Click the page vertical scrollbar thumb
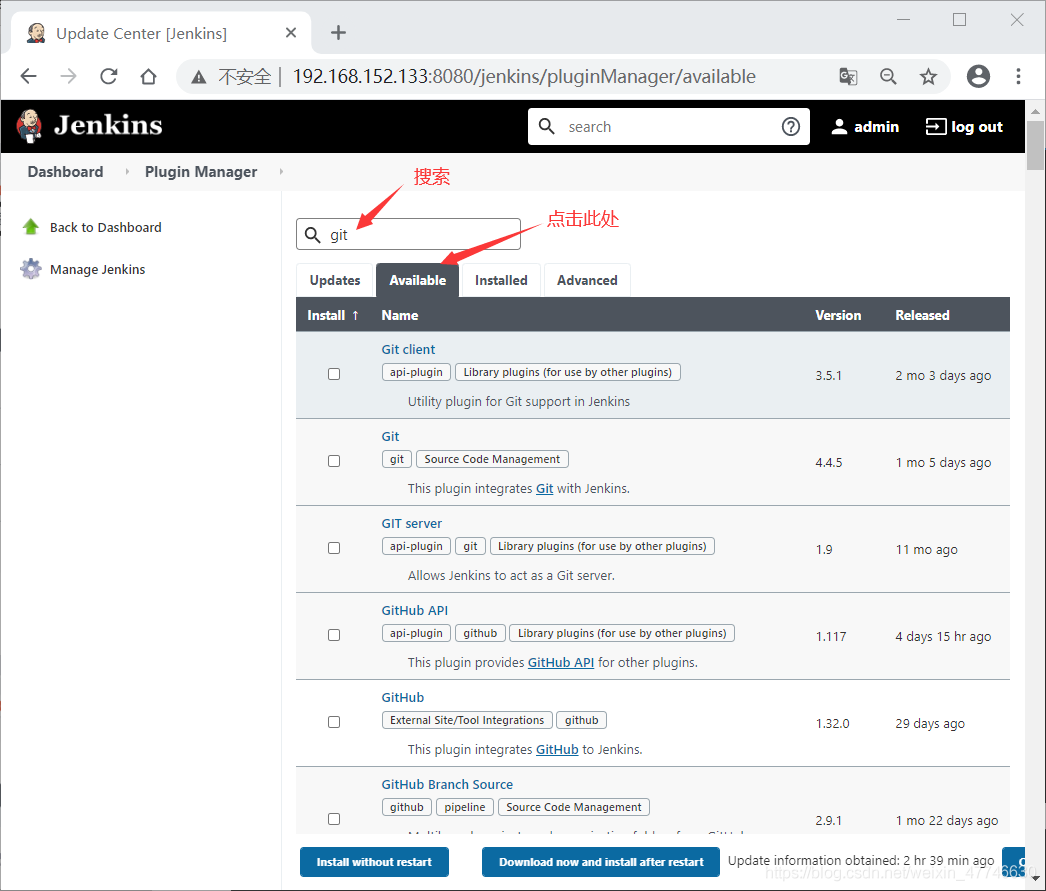 coord(1035,145)
